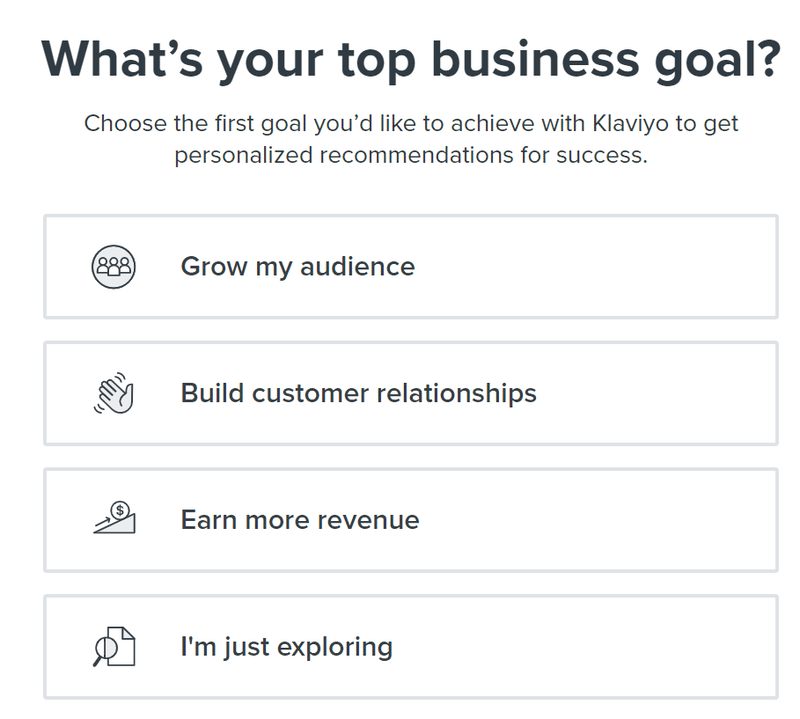Screen dimensions: 800x719
Task: Pick the "Earn more revenue" option
Action: coord(411,520)
